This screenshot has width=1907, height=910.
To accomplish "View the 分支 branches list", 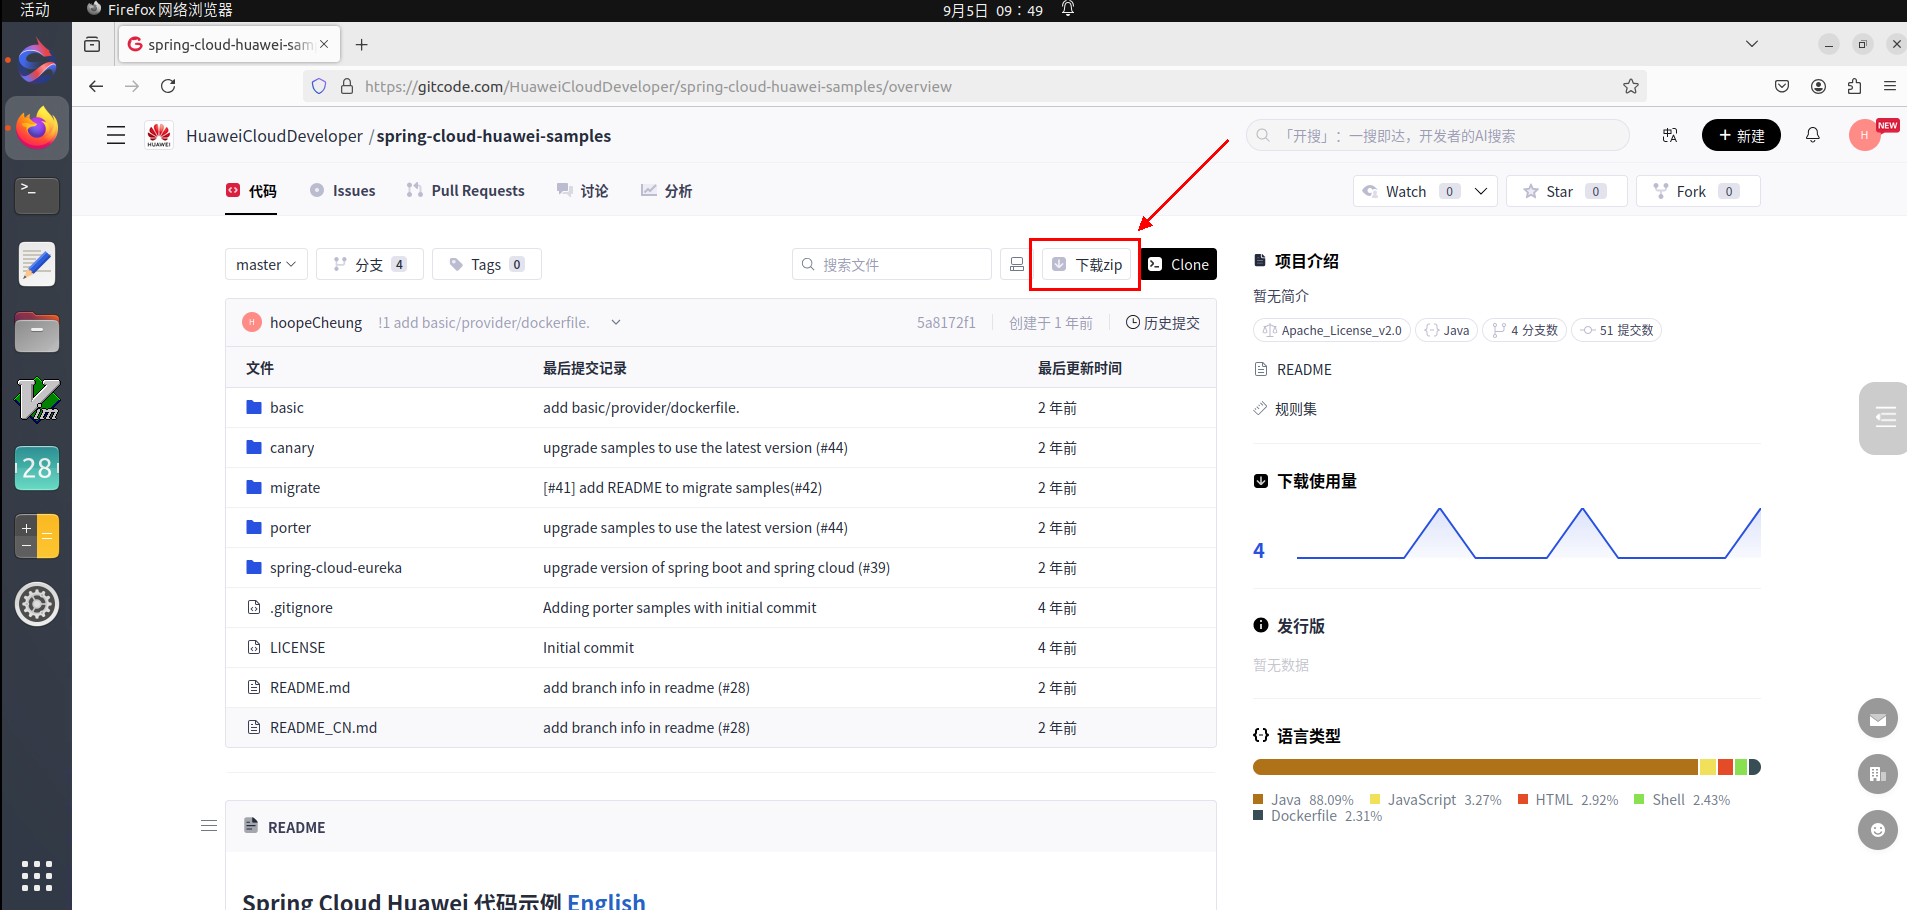I will 370,264.
